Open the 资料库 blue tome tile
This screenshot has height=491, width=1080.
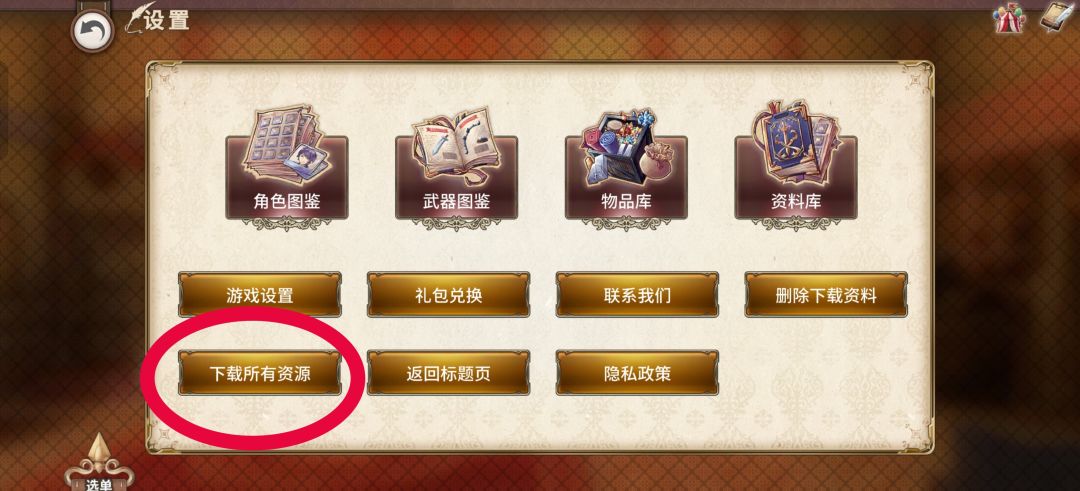pyautogui.click(x=796, y=165)
